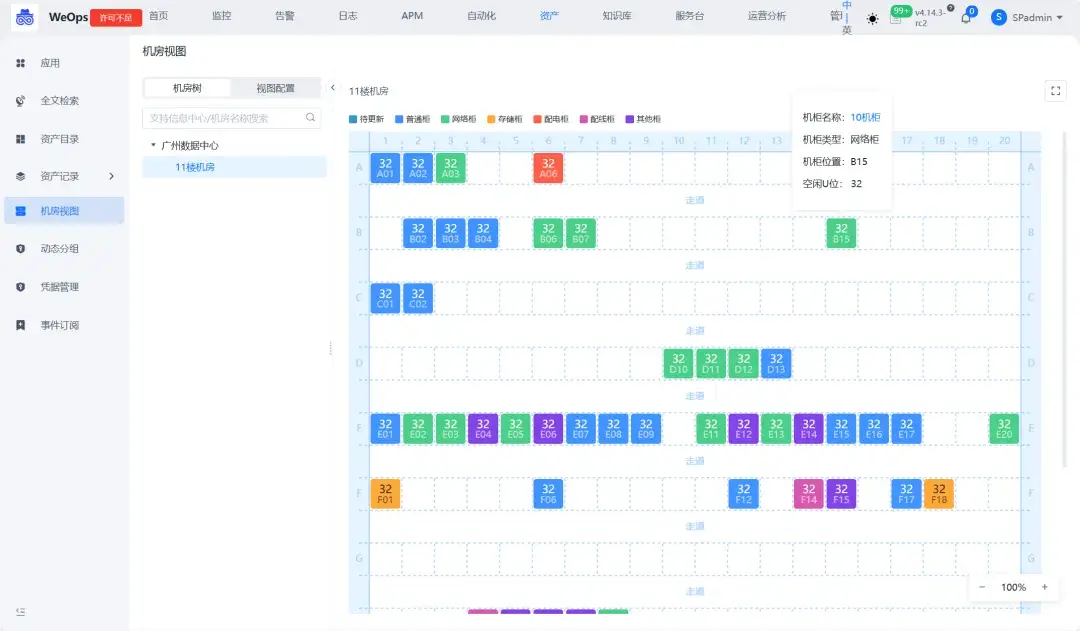
Task: Select cabinet C02
Action: 418,298
